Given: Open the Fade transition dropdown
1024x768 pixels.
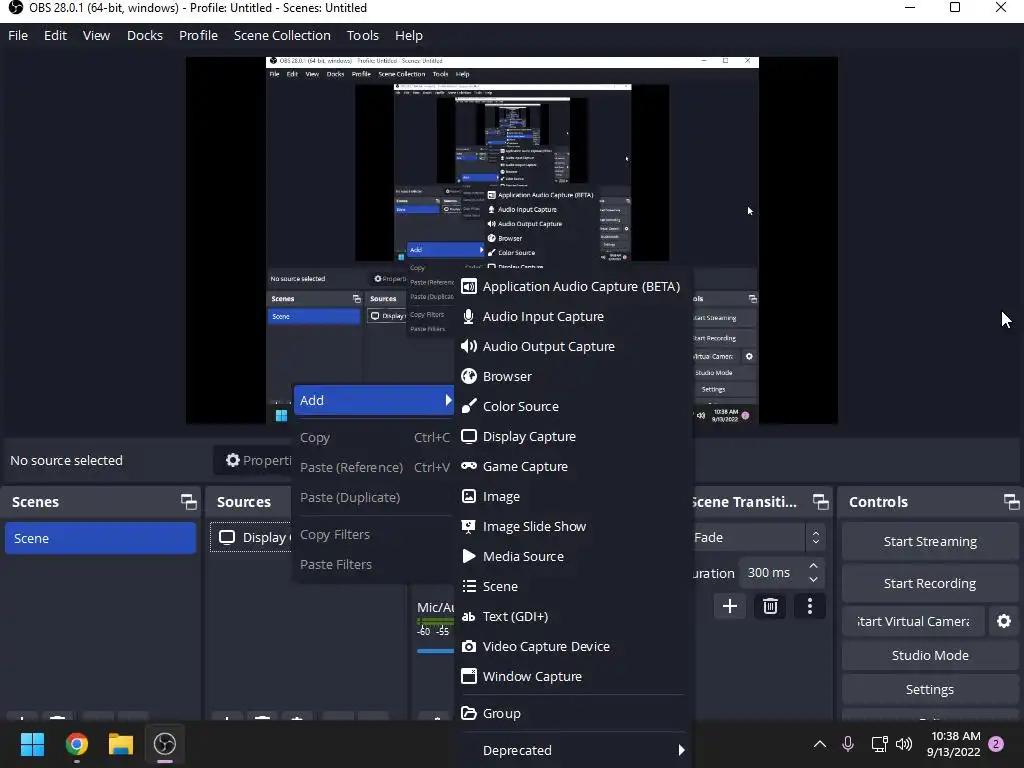Looking at the screenshot, I should click(757, 537).
